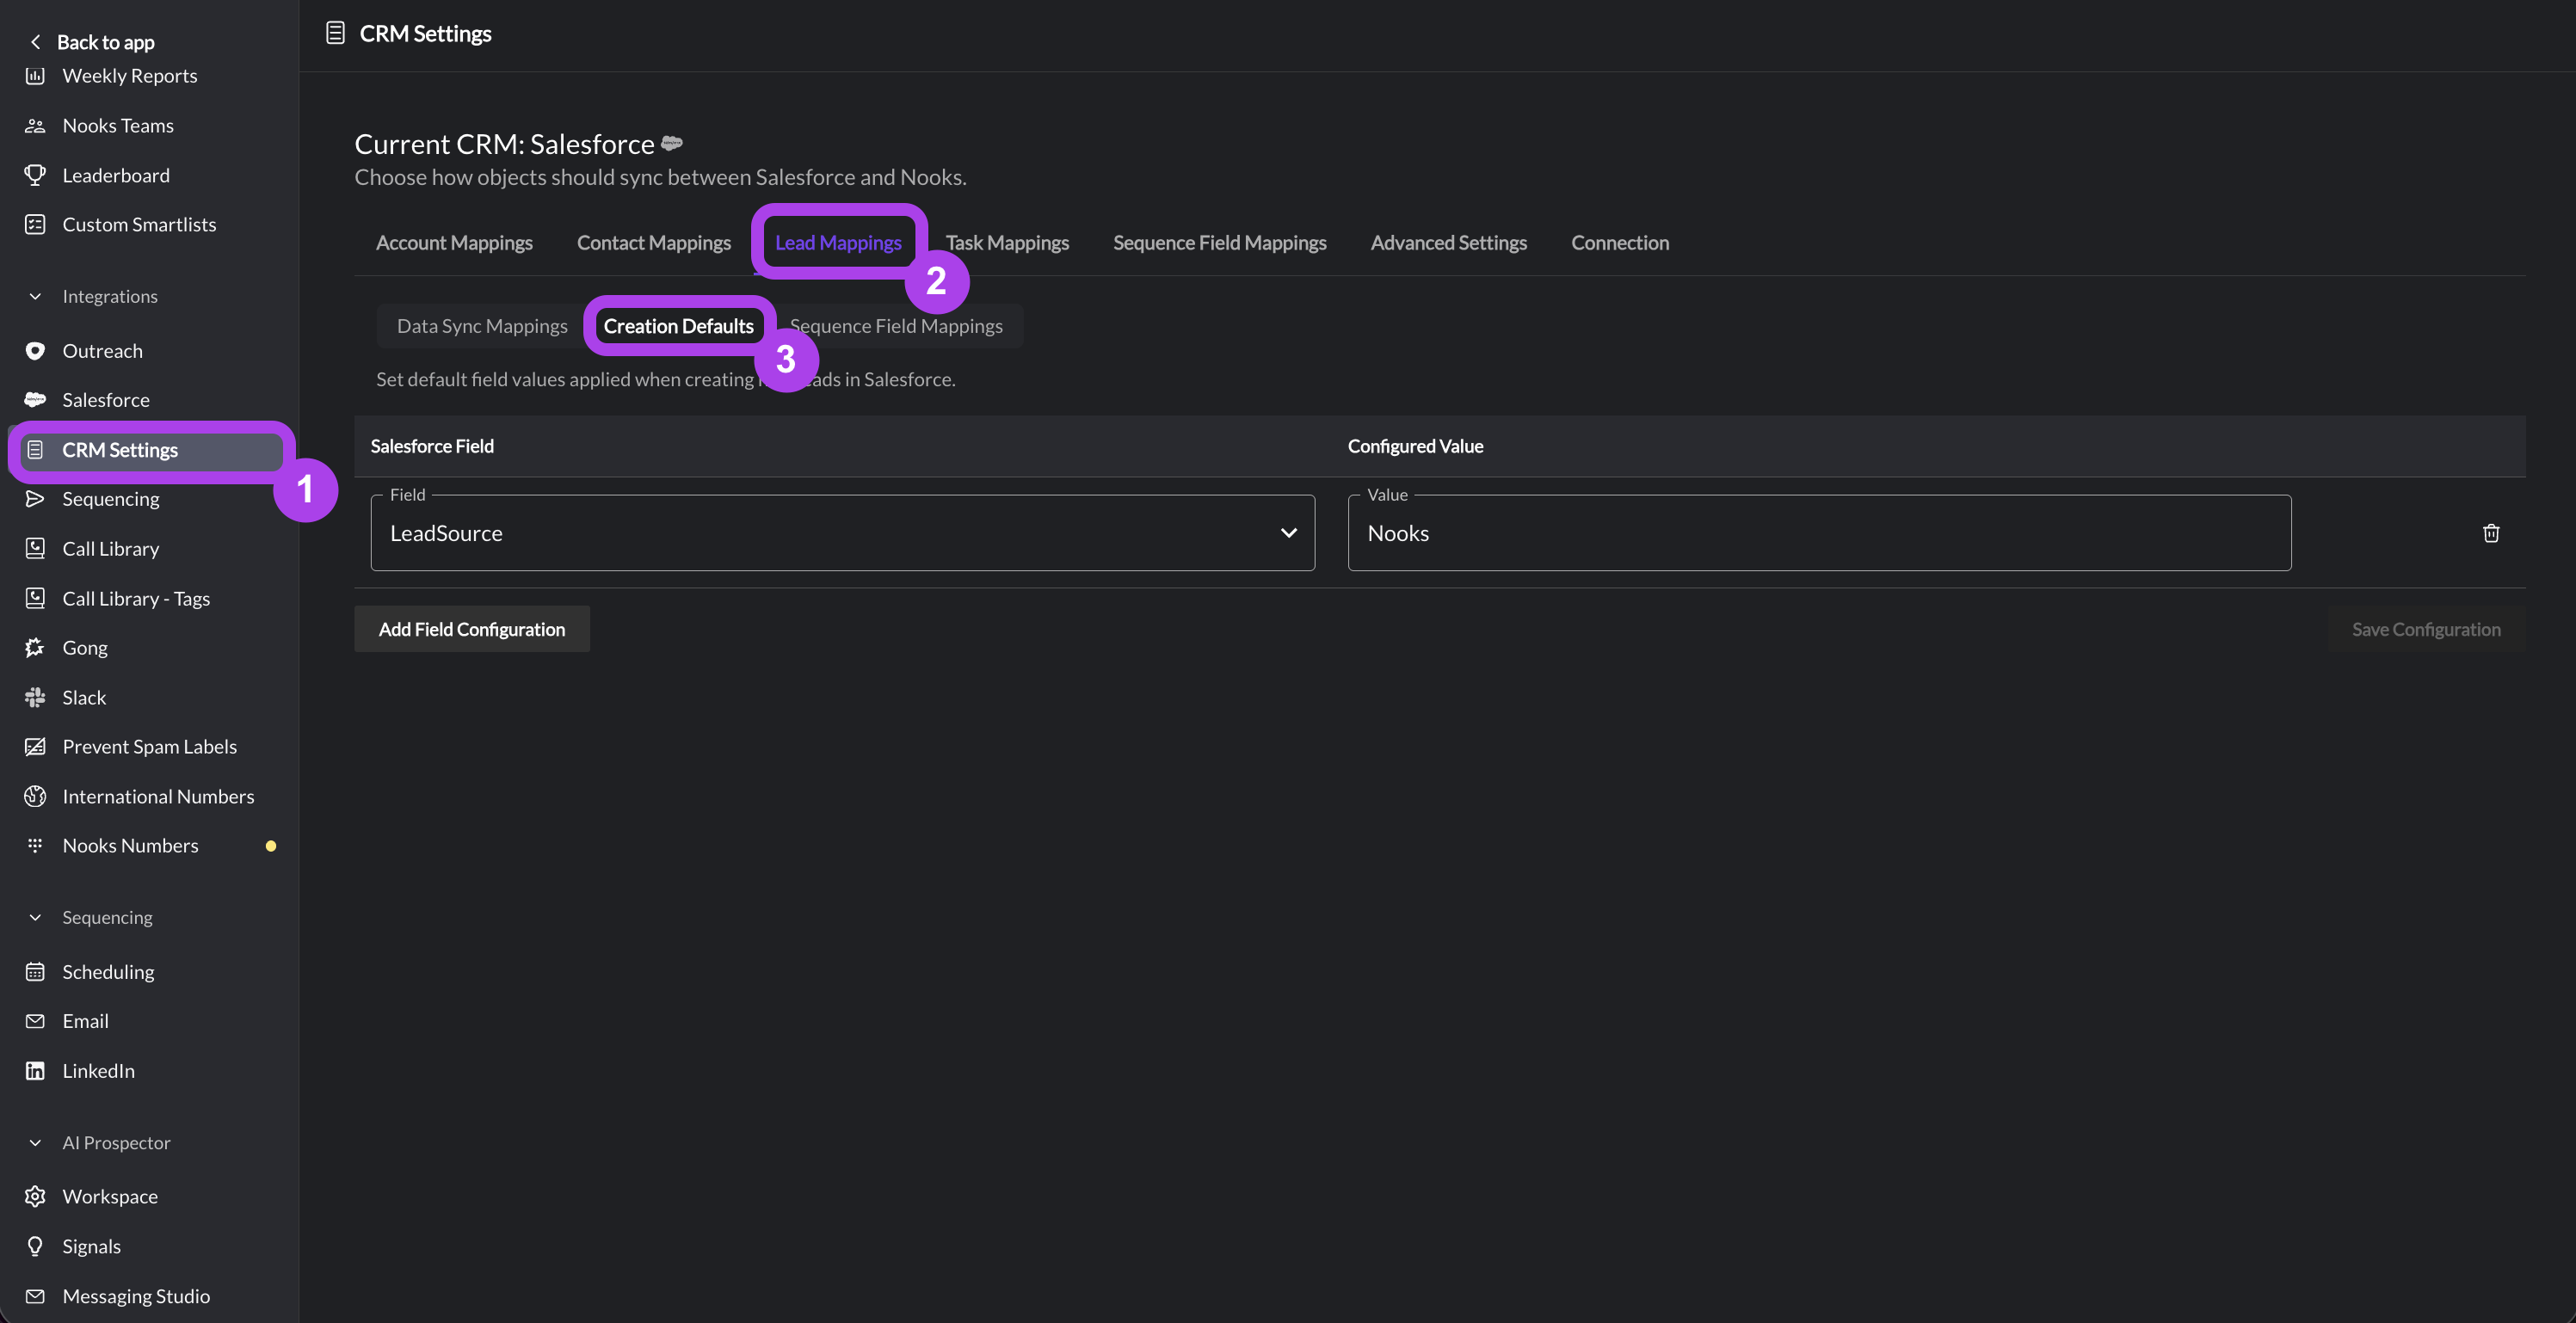Screen dimensions: 2576x1323
Task: Collapse the Integrations sidebar section
Action: [x=35, y=297]
